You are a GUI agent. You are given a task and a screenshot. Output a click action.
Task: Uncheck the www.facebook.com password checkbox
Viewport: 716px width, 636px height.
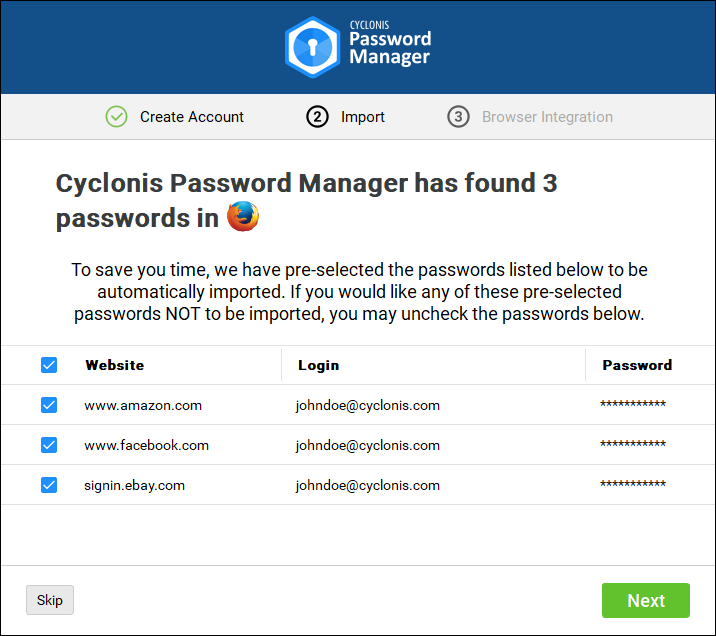49,445
